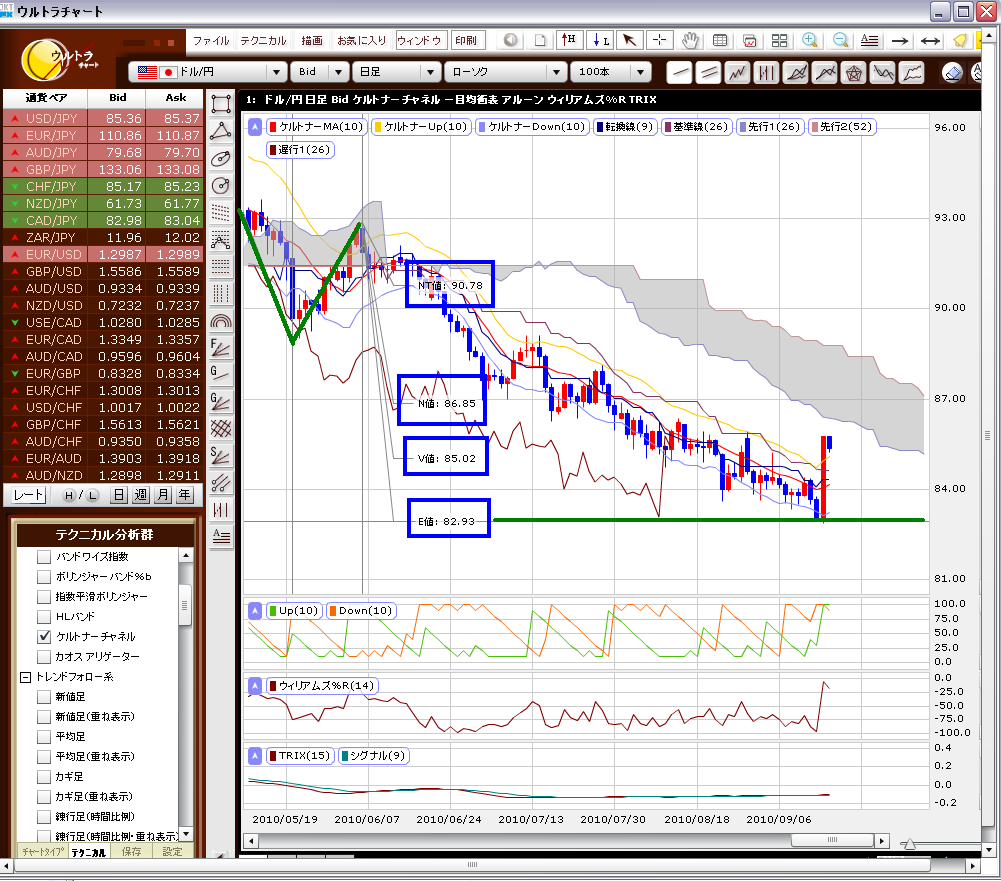Image resolution: width=1001 pixels, height=881 pixels.
Task: Collapse the Aroon Up(10) panel arrow
Action: (x=255, y=611)
